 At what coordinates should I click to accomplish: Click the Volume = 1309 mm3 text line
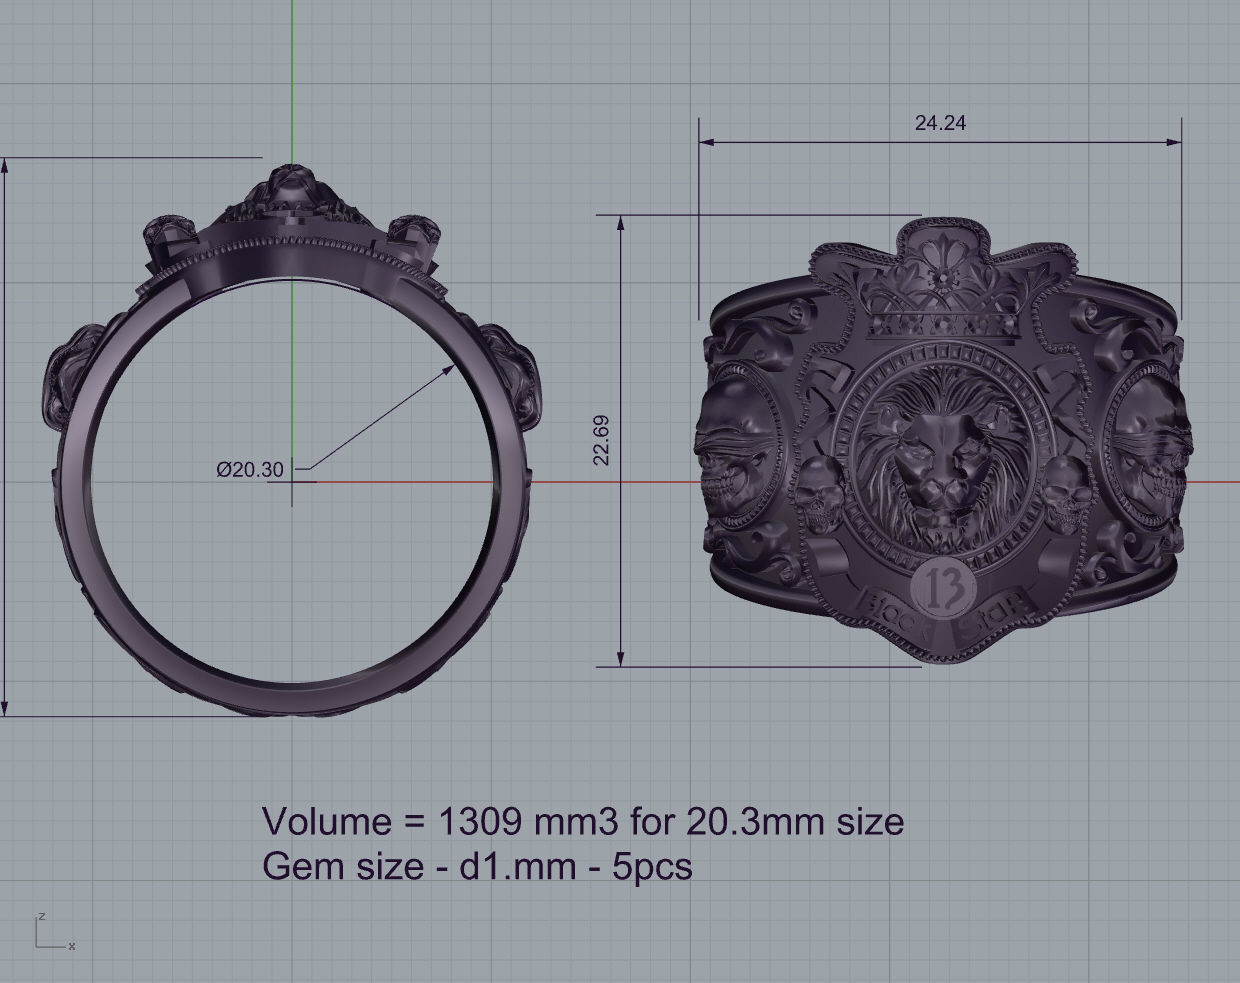(583, 821)
